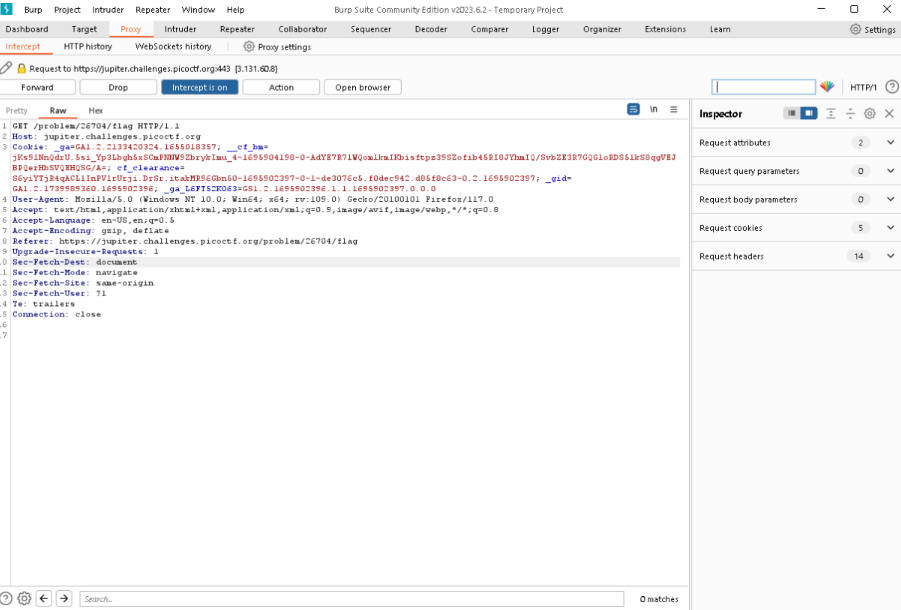The height and width of the screenshot is (610, 901).
Task: Toggle word wrap icon in message editor
Action: pos(633,110)
